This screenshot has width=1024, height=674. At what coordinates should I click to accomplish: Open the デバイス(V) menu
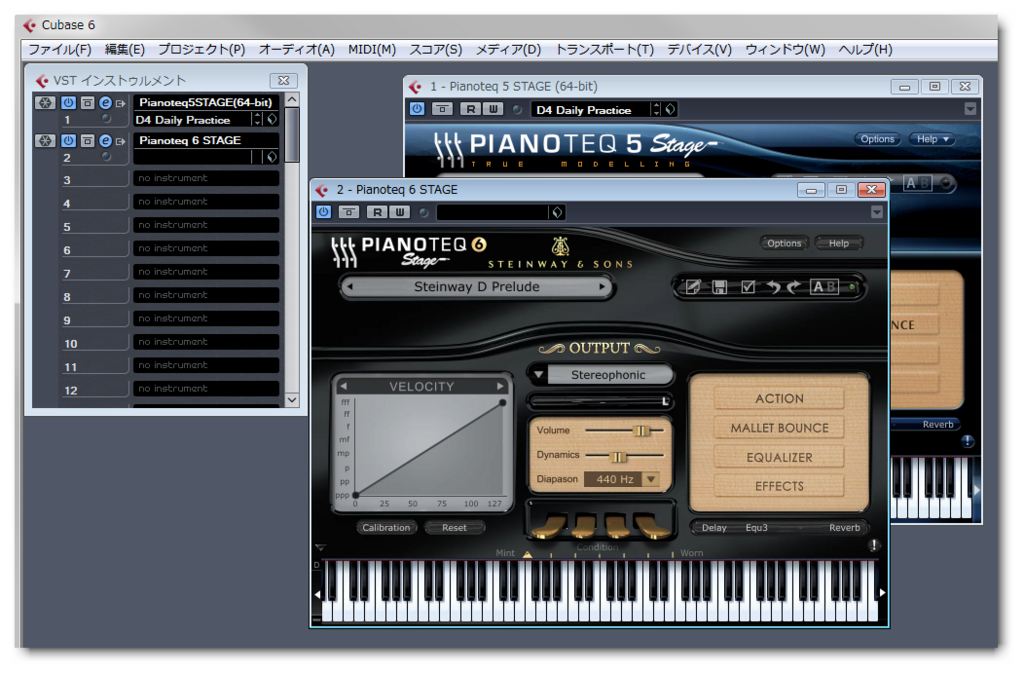(x=699, y=50)
